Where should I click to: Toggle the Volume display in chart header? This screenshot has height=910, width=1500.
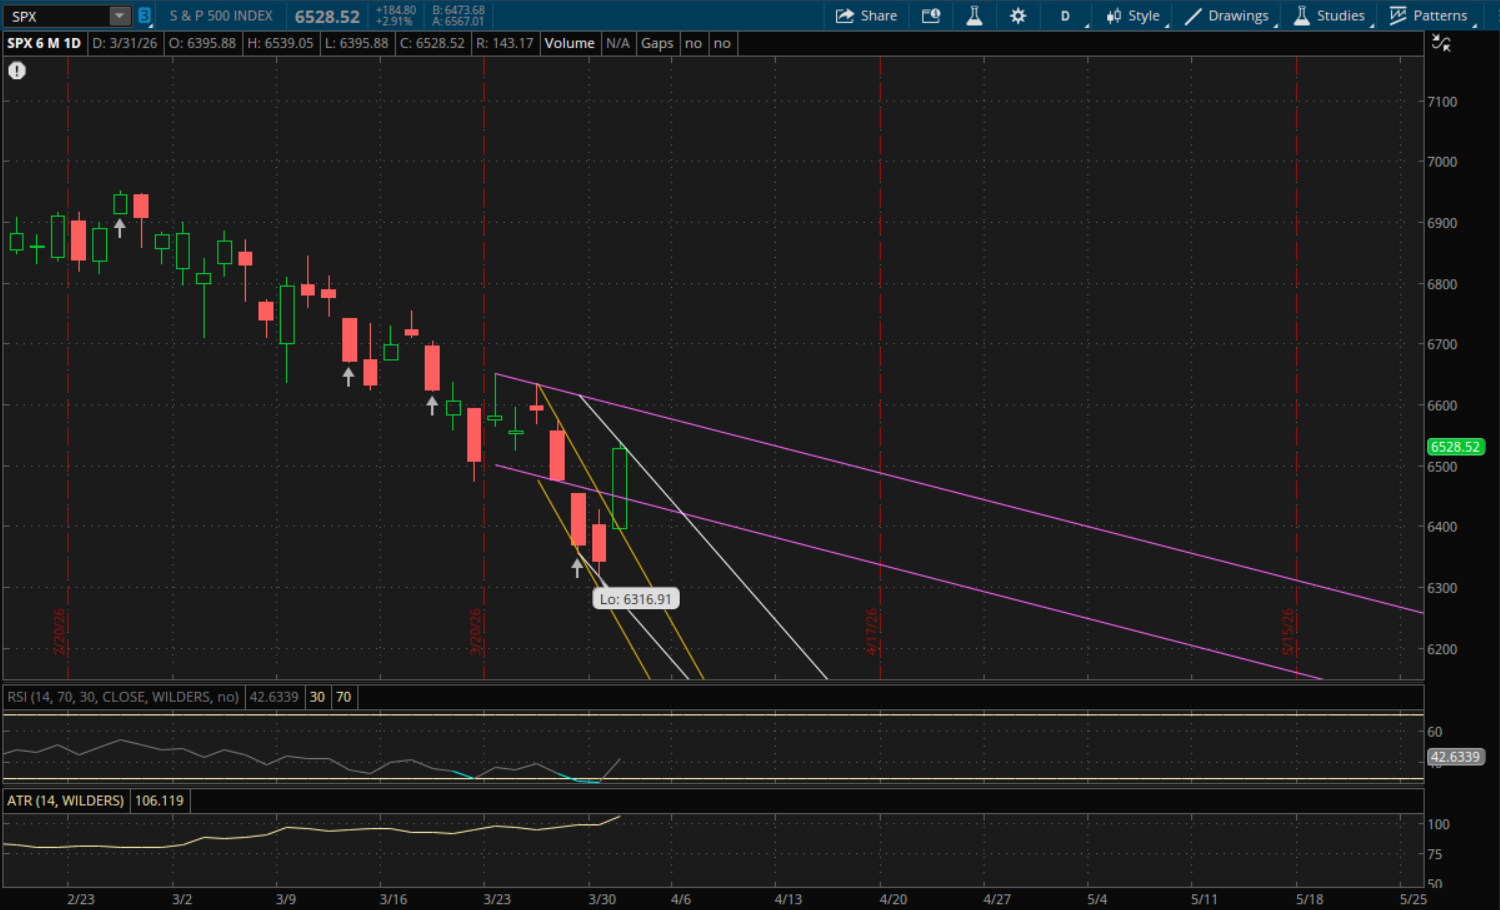569,43
